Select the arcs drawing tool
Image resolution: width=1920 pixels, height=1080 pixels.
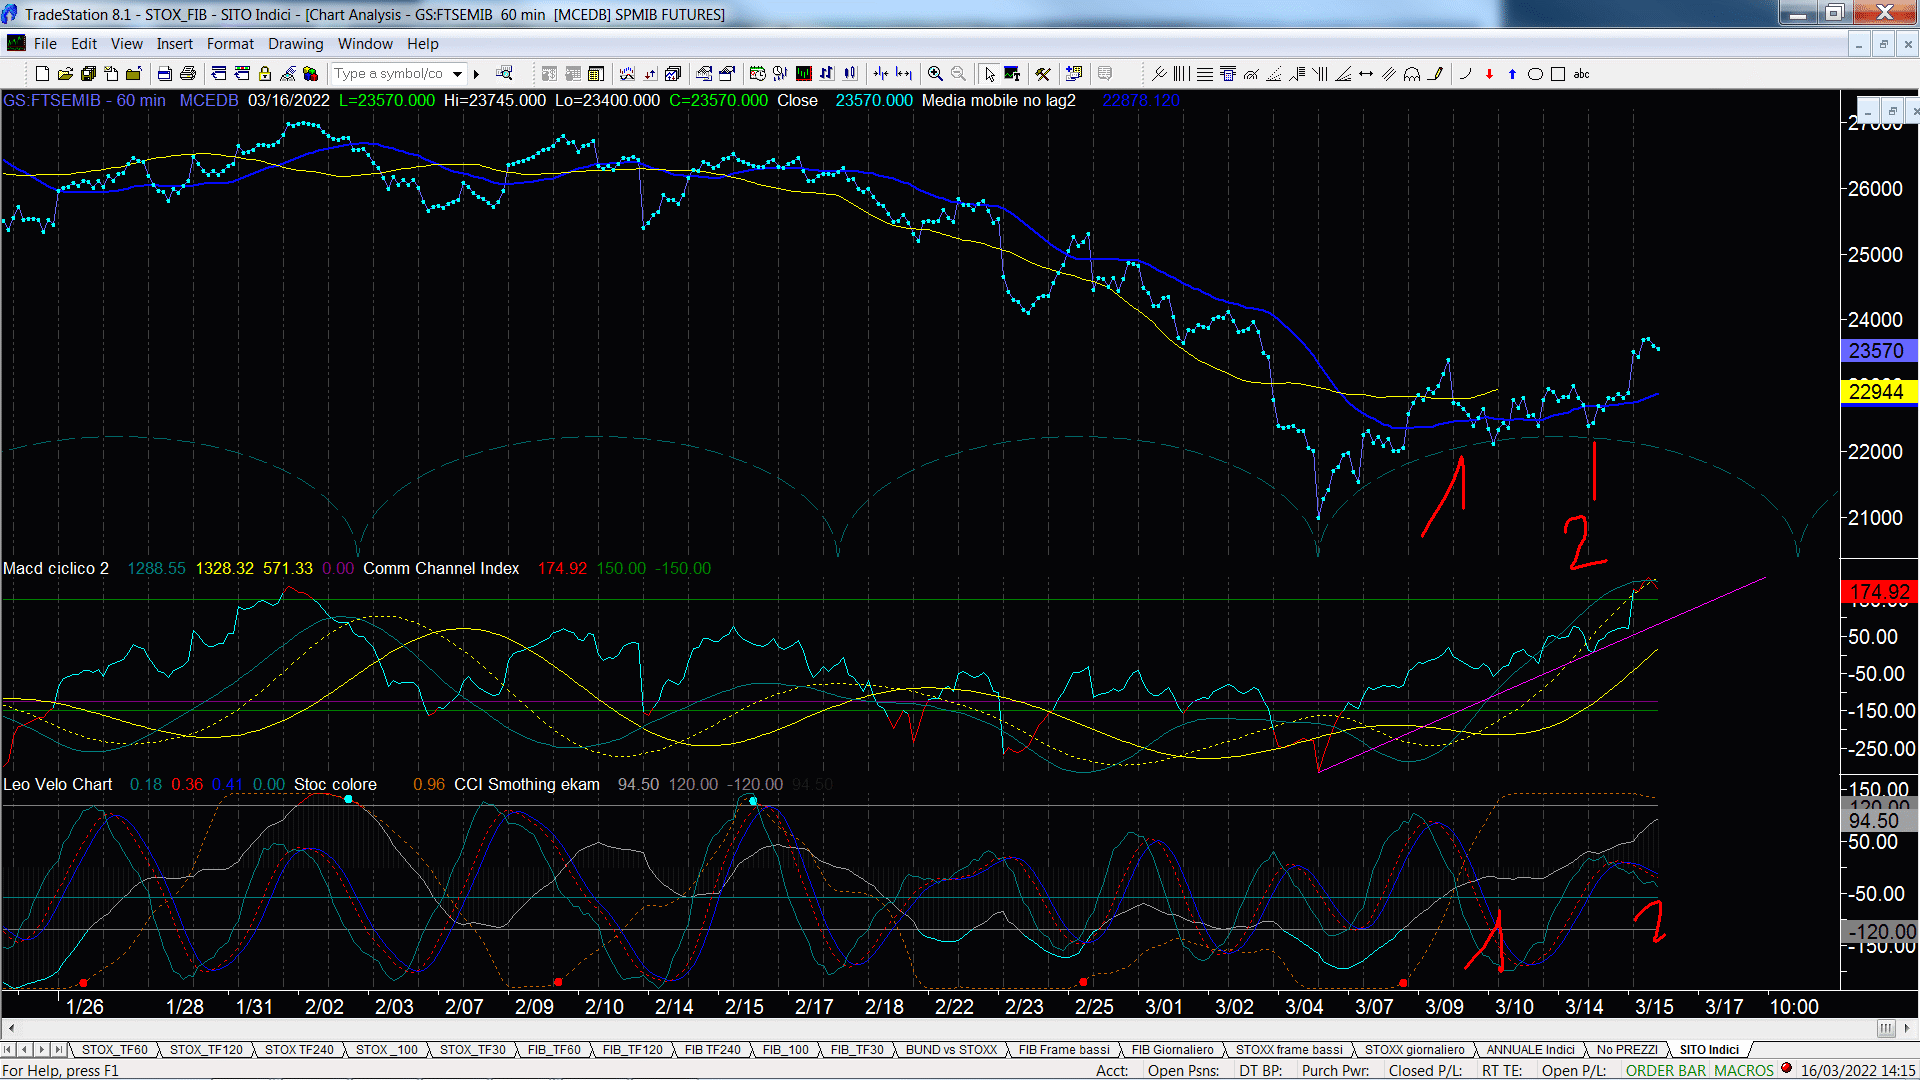pyautogui.click(x=1412, y=74)
